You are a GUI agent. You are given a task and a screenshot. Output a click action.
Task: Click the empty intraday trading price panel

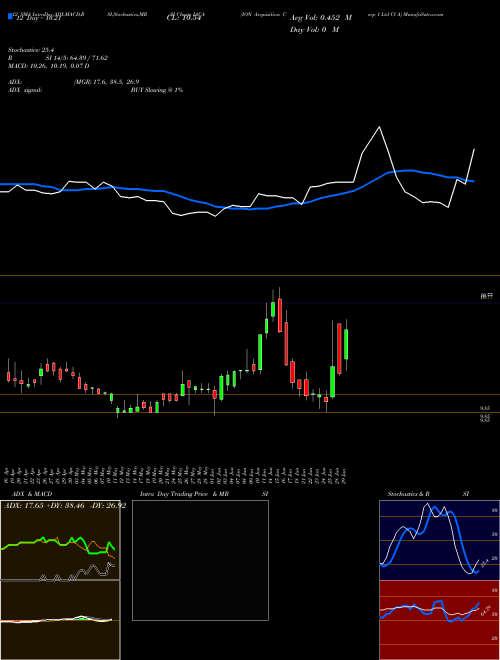(x=200, y=560)
